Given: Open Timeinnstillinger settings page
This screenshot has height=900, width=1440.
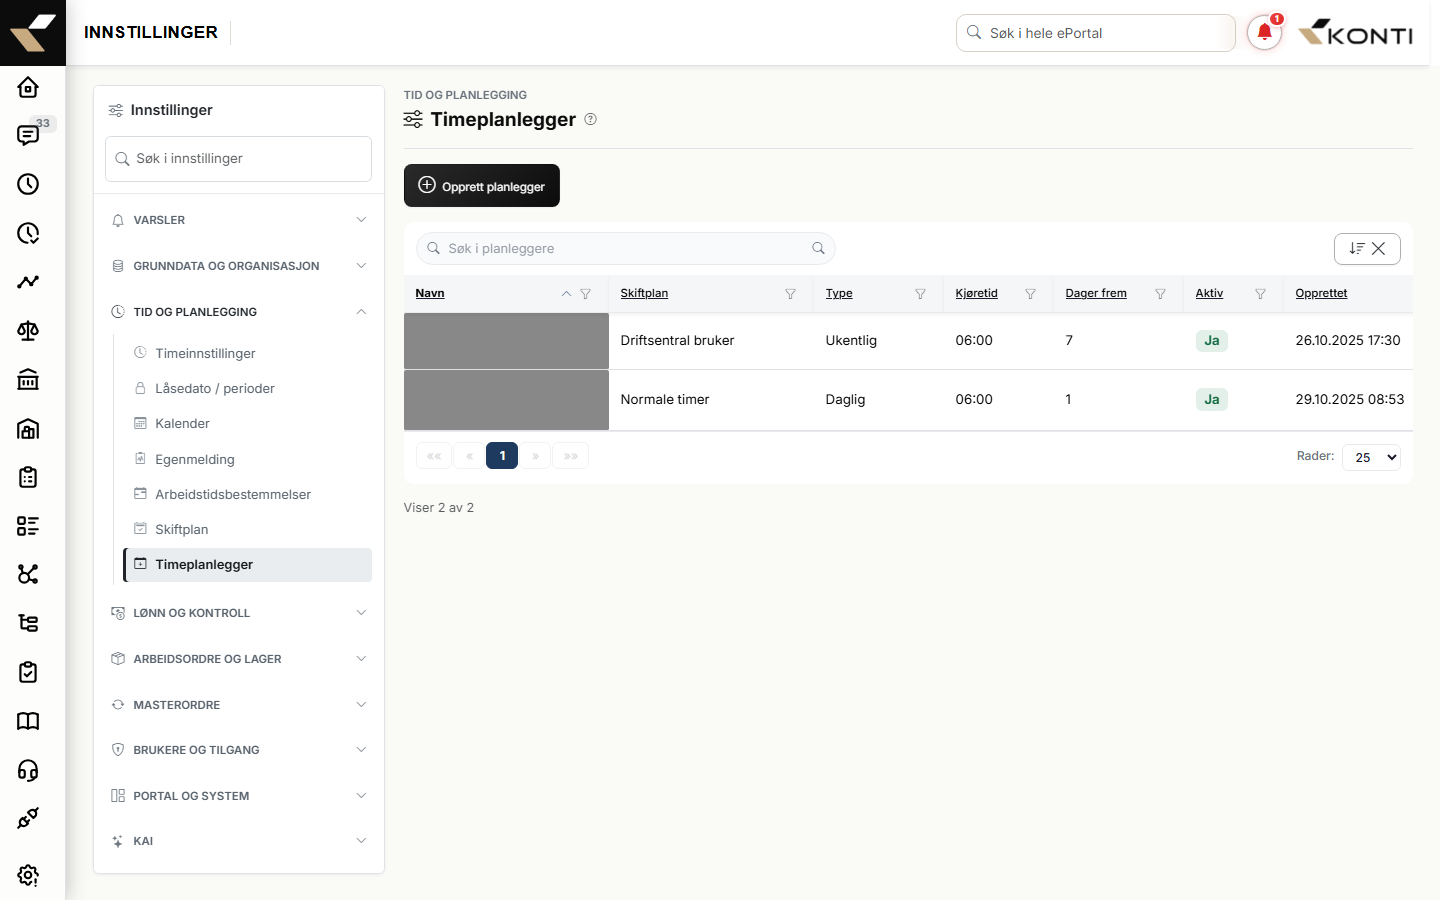Looking at the screenshot, I should point(248,353).
